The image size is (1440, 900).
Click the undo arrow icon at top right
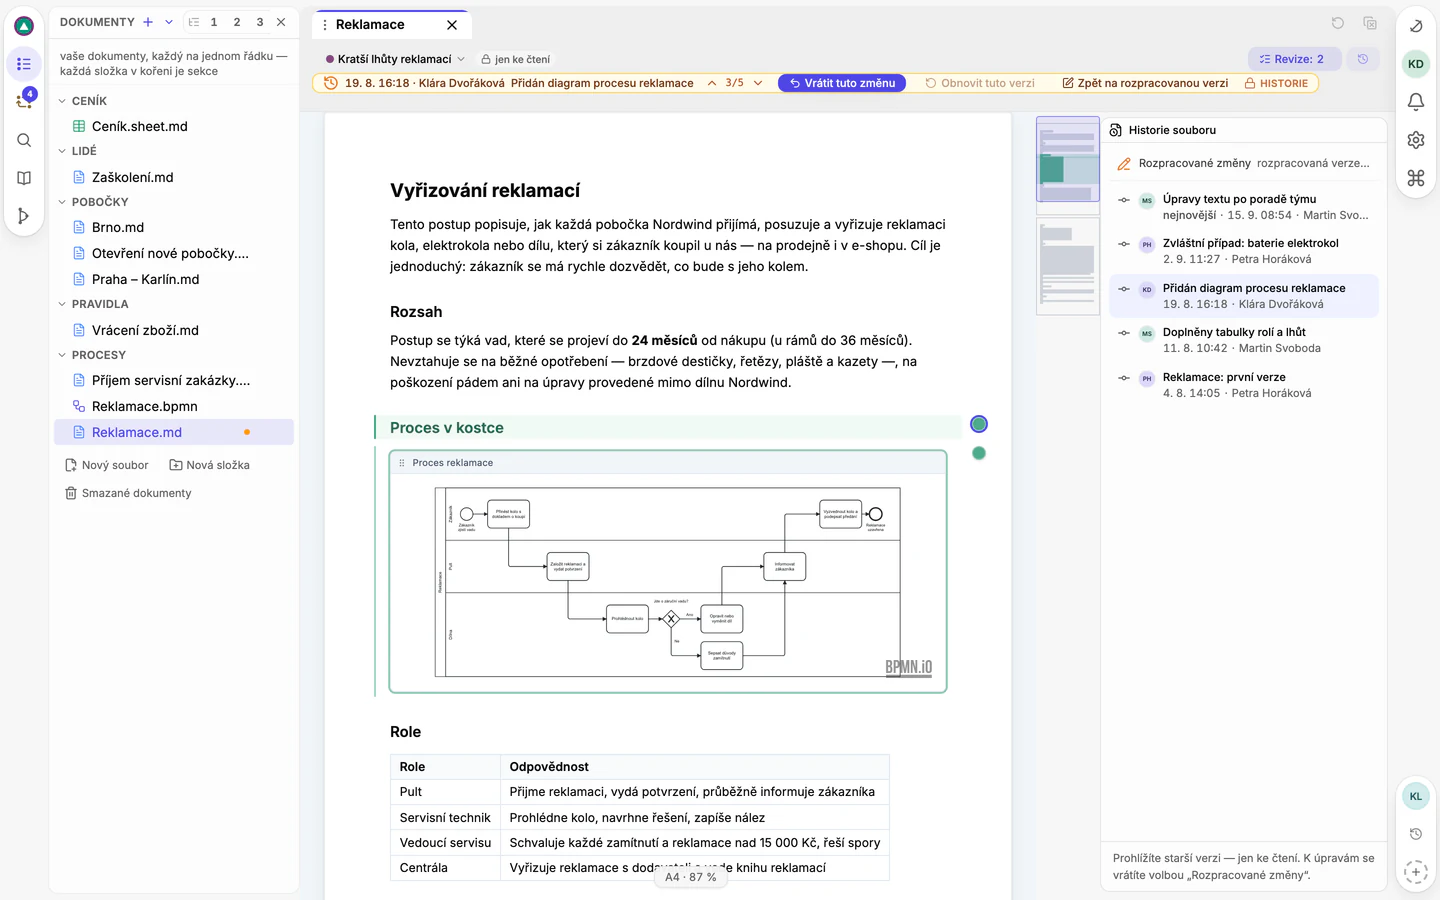[x=1338, y=23]
